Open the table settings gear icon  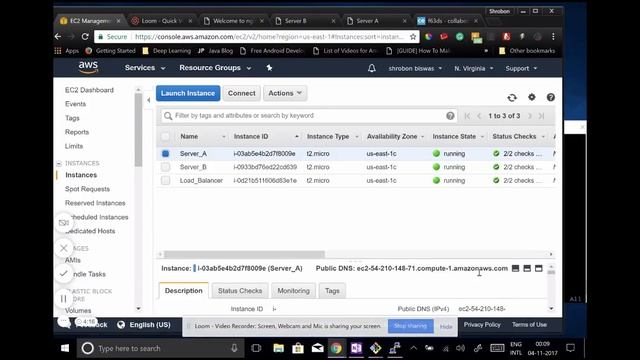point(531,97)
